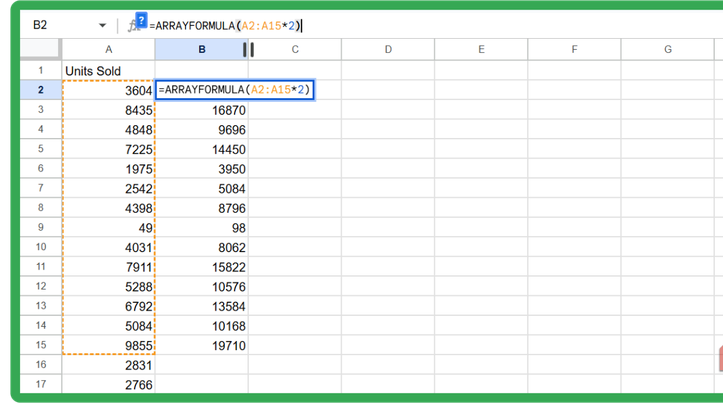Select column G header
This screenshot has width=723, height=403.
668,49
